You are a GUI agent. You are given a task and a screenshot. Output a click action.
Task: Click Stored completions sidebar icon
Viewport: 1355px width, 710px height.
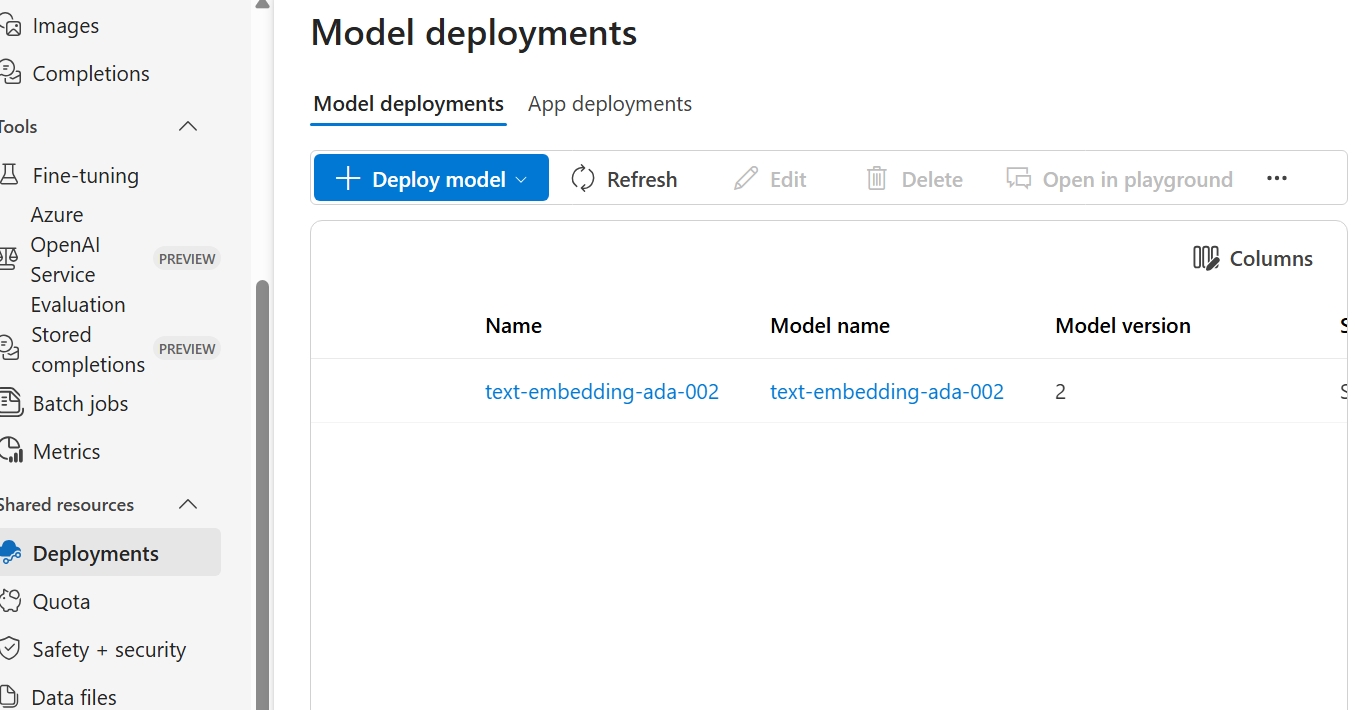click(x=9, y=349)
